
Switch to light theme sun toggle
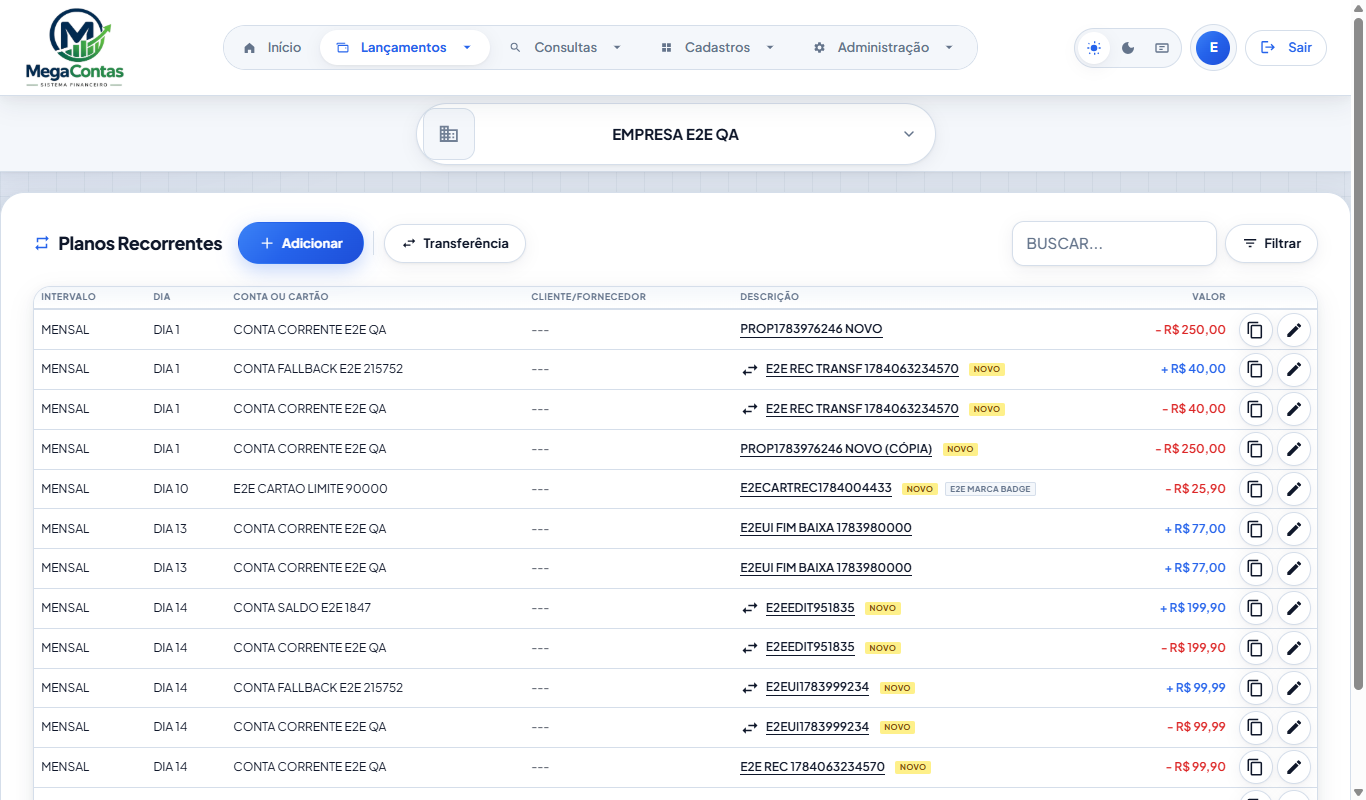[x=1095, y=47]
